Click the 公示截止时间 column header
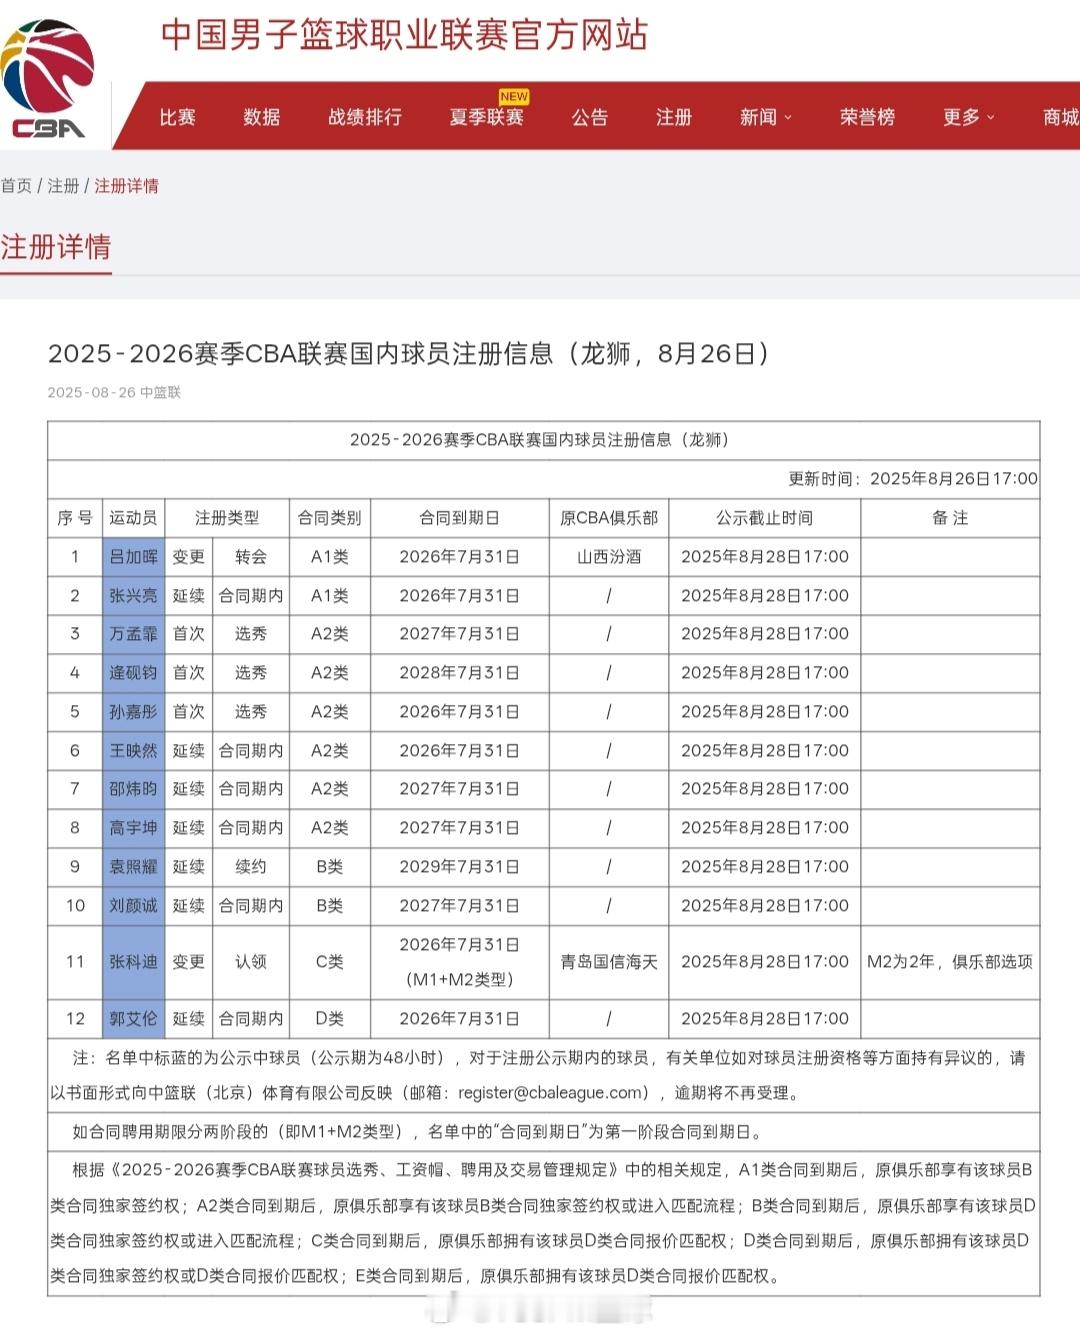The width and height of the screenshot is (1080, 1334). 765,518
